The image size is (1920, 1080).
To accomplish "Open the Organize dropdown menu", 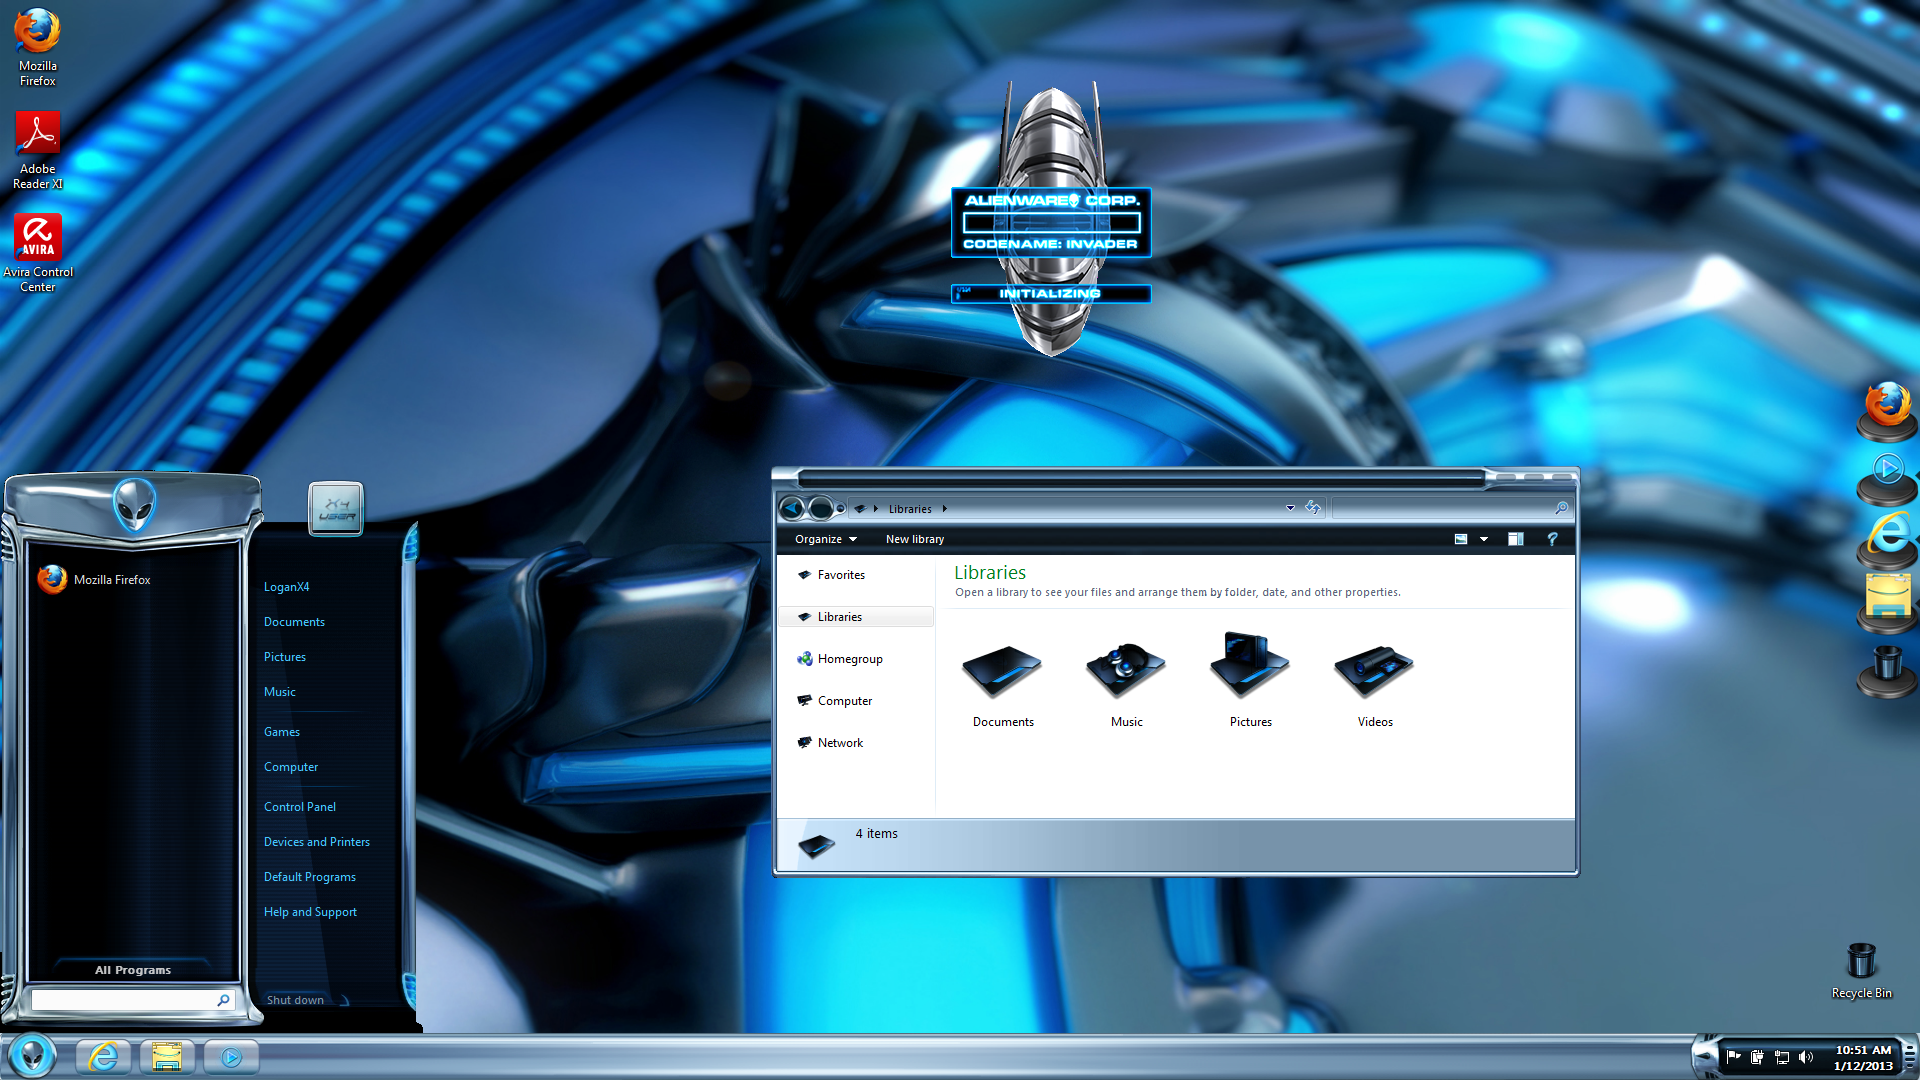I will coord(826,539).
